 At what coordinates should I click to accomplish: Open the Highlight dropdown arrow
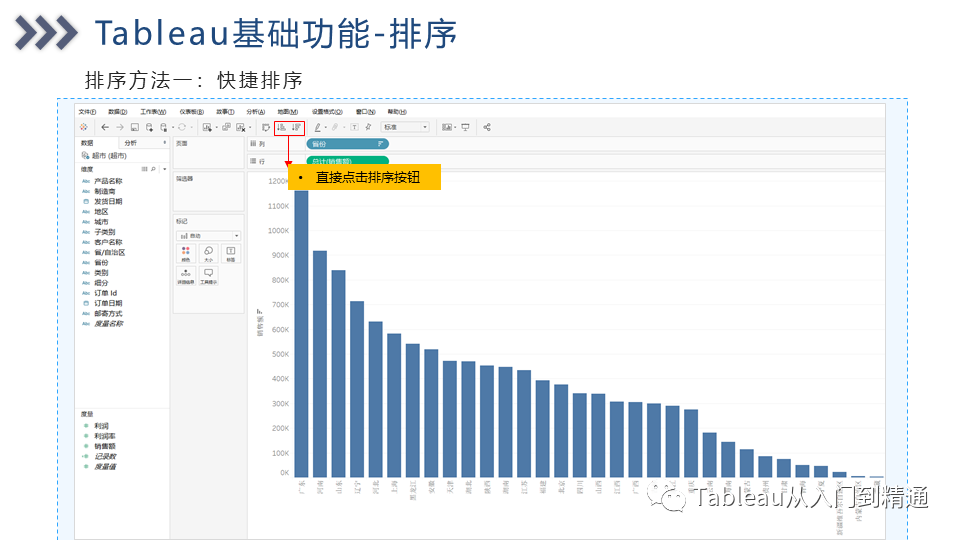(326, 127)
